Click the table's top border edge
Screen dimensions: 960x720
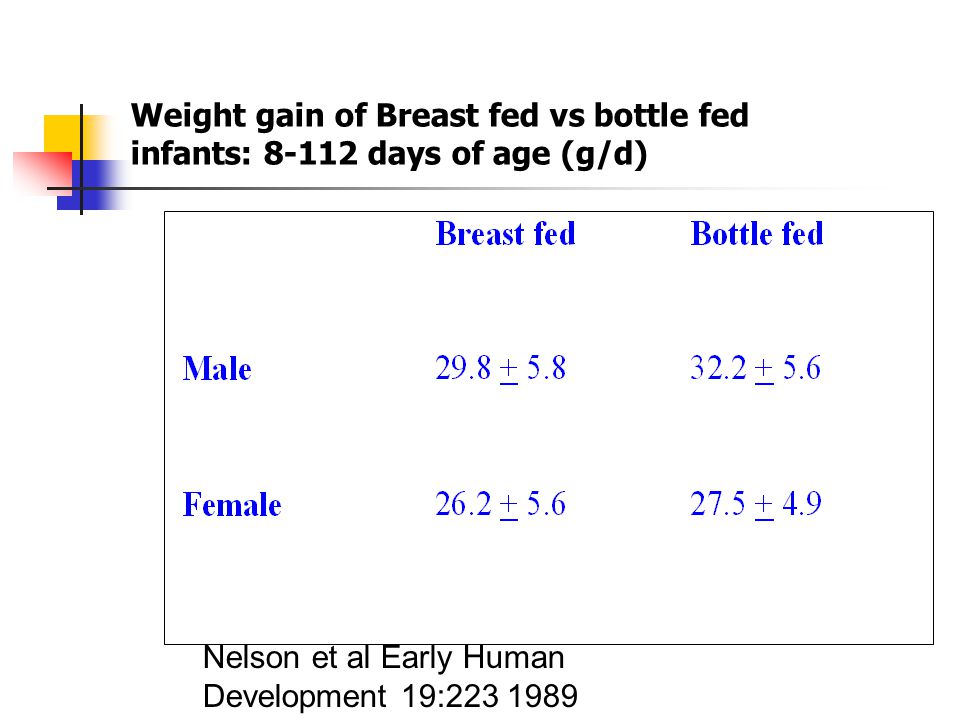coord(549,212)
